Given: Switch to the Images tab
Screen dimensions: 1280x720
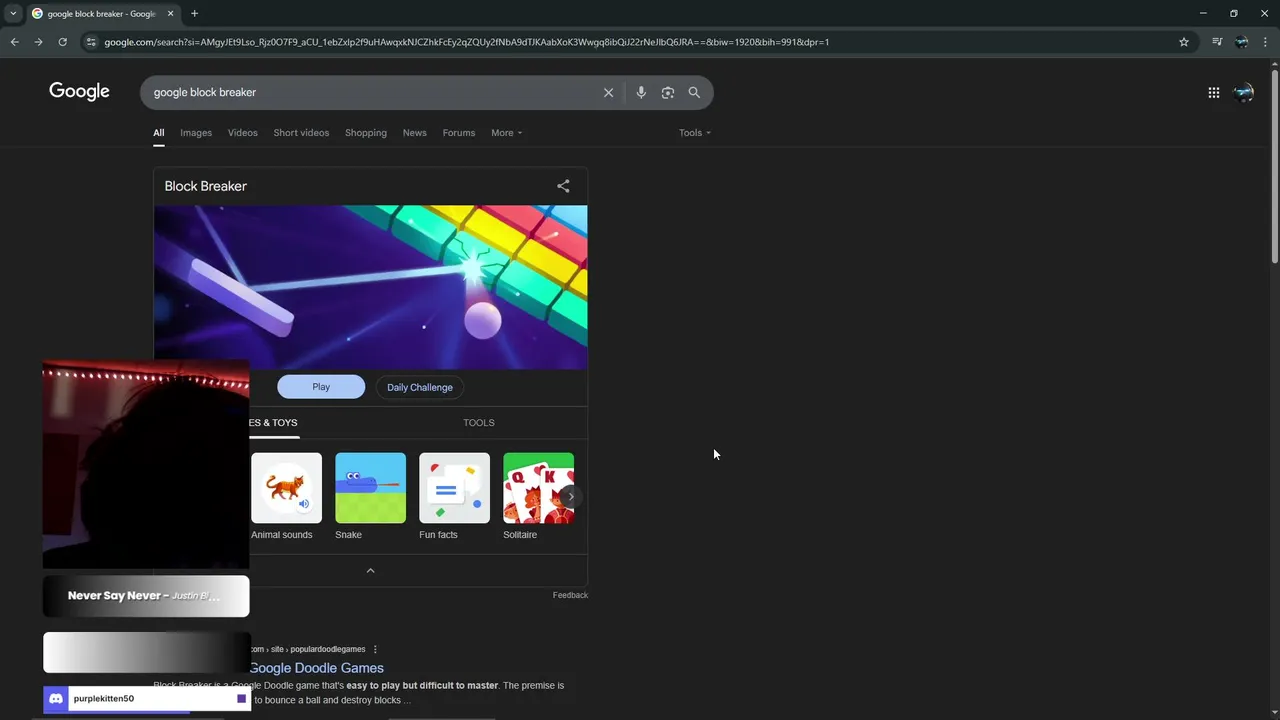Looking at the screenshot, I should click(x=196, y=133).
